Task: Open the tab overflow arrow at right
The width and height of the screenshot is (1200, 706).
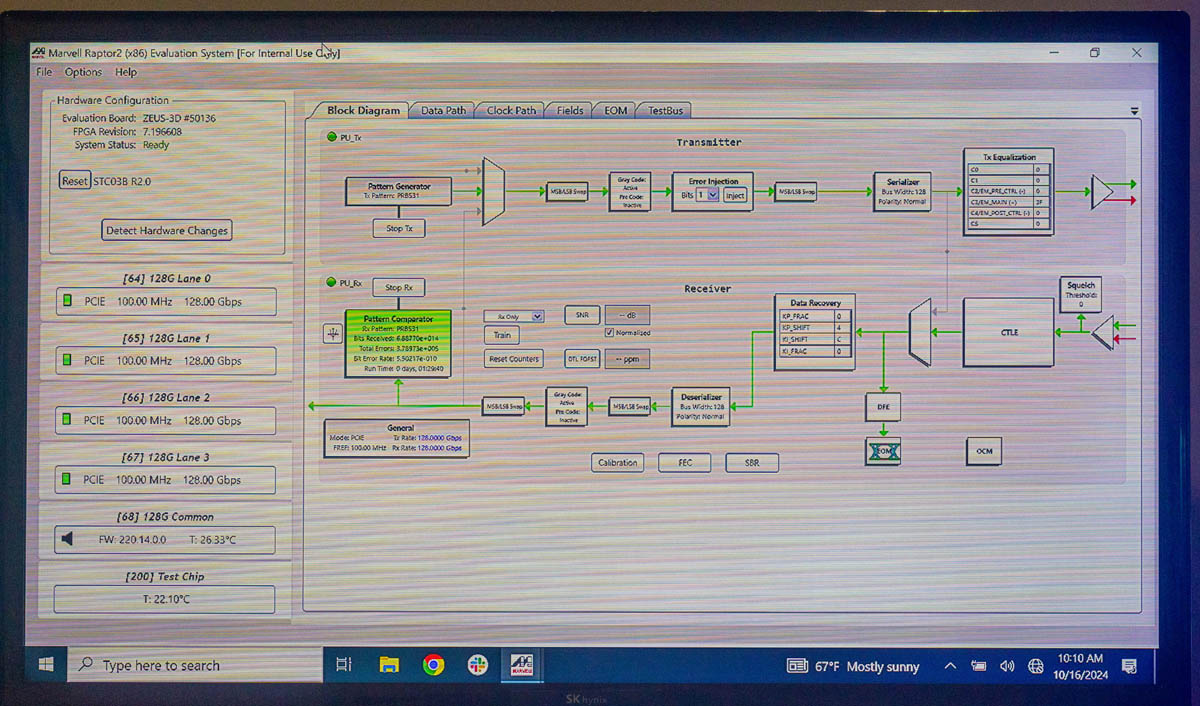Action: 1134,111
